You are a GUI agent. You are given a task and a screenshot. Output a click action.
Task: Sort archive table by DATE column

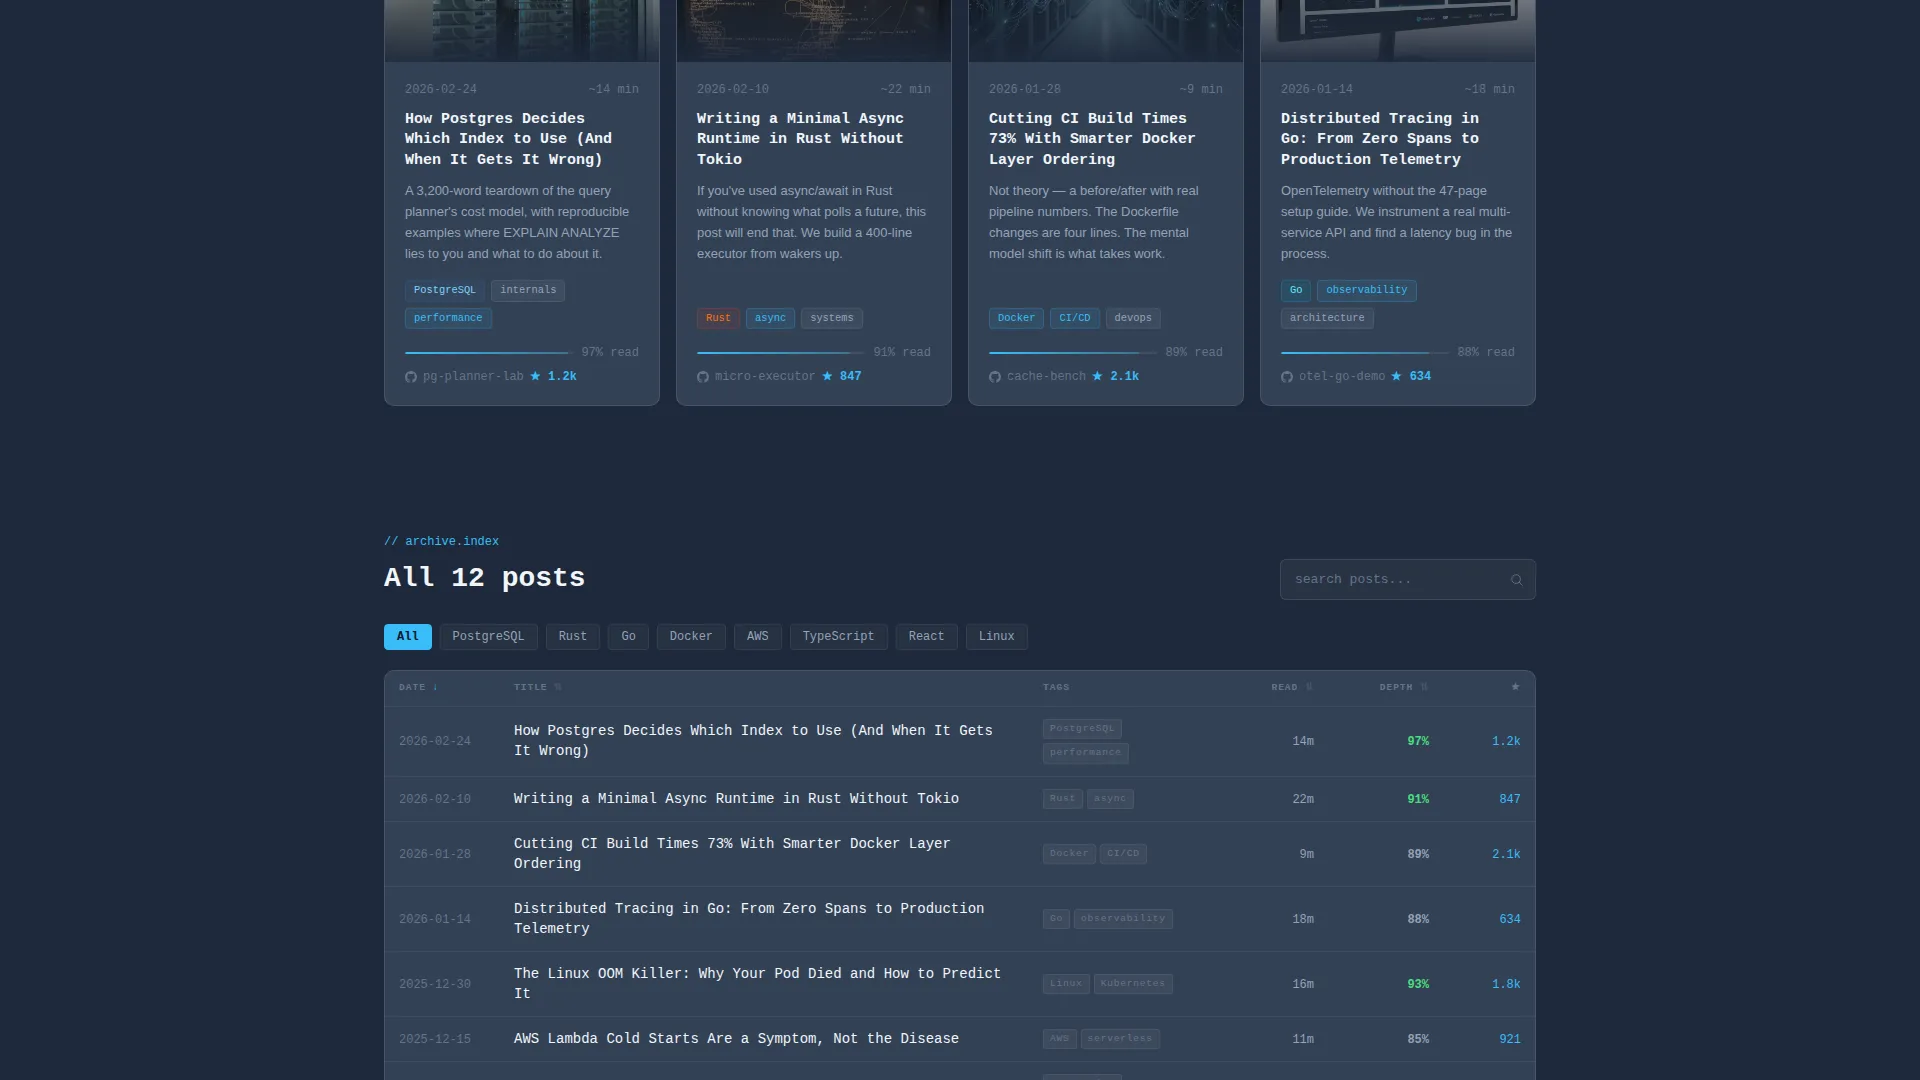coord(418,687)
